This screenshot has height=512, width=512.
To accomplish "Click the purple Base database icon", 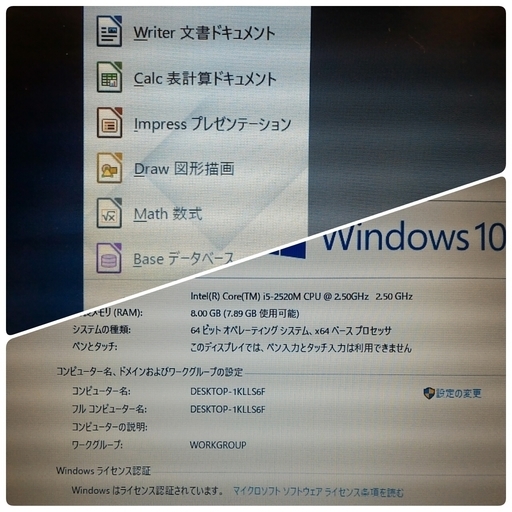I will (109, 258).
